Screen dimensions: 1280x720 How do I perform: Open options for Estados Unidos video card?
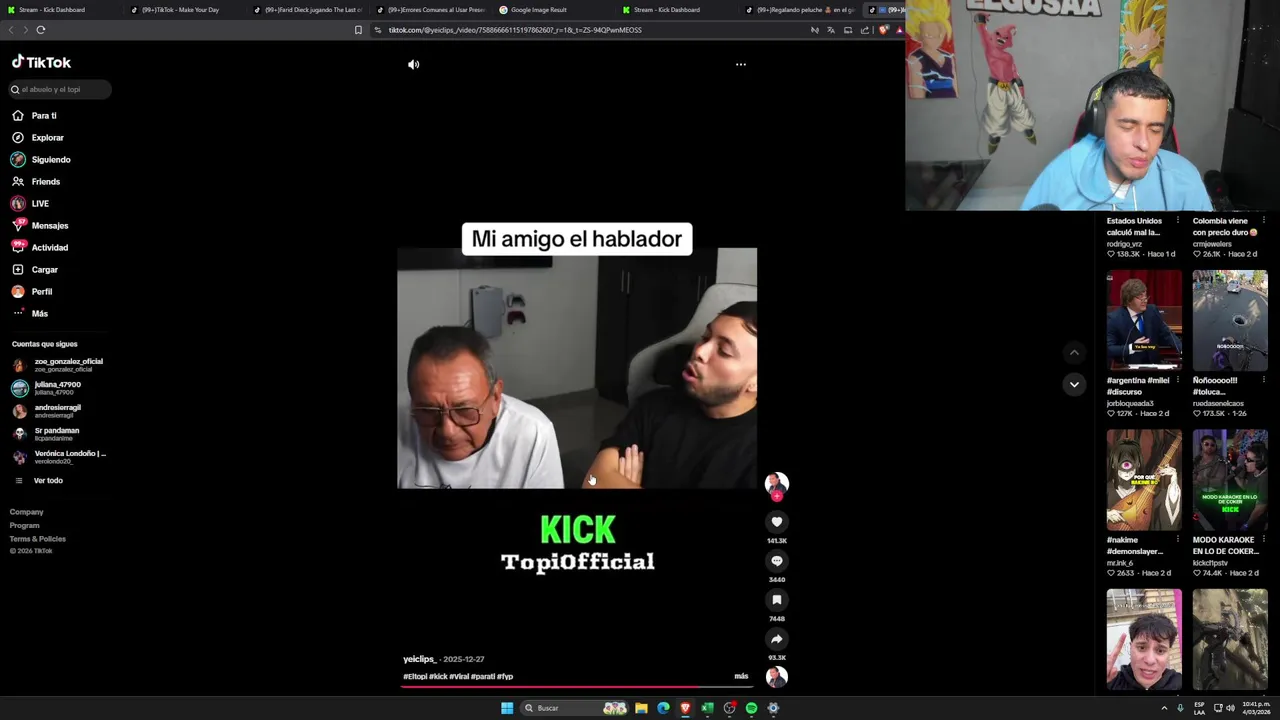click(1178, 221)
